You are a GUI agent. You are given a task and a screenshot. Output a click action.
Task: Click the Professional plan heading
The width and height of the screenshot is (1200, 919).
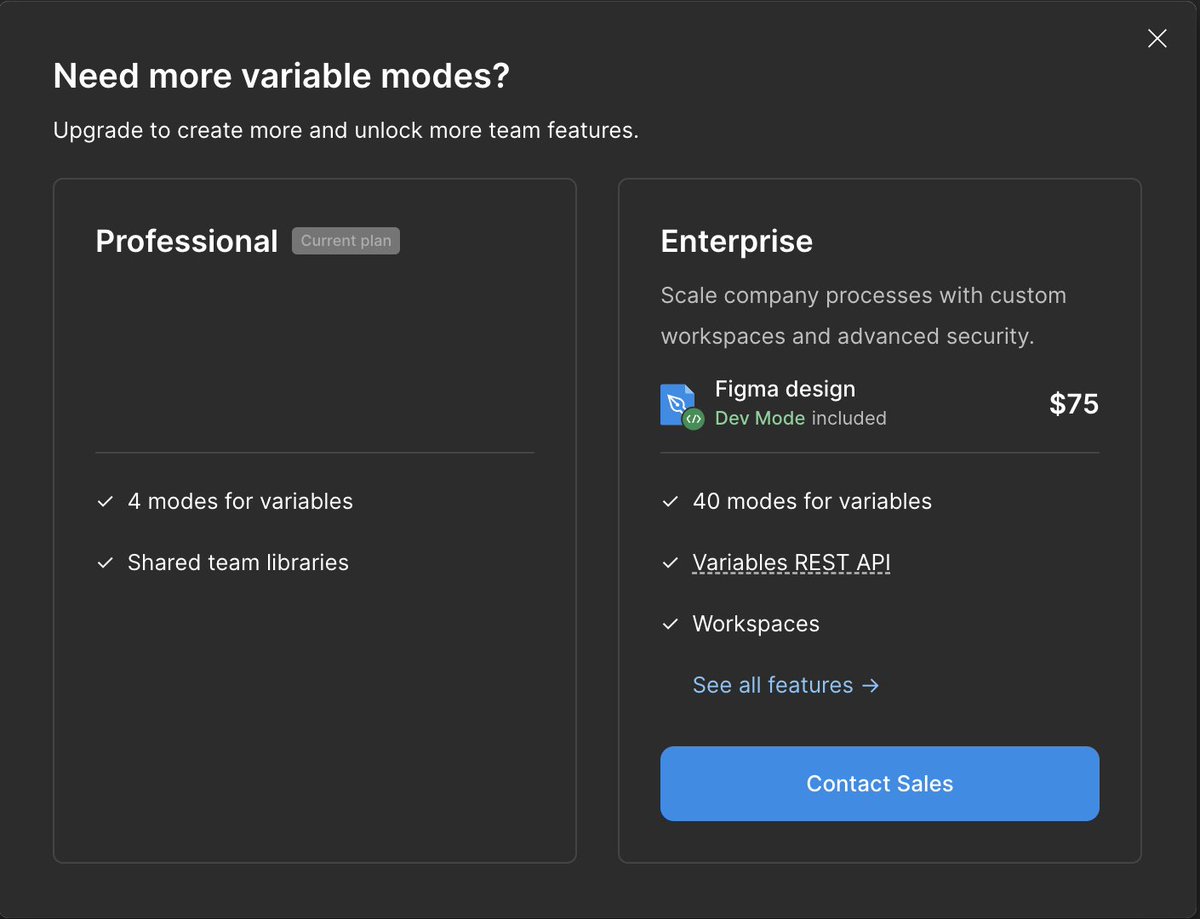[x=186, y=241]
